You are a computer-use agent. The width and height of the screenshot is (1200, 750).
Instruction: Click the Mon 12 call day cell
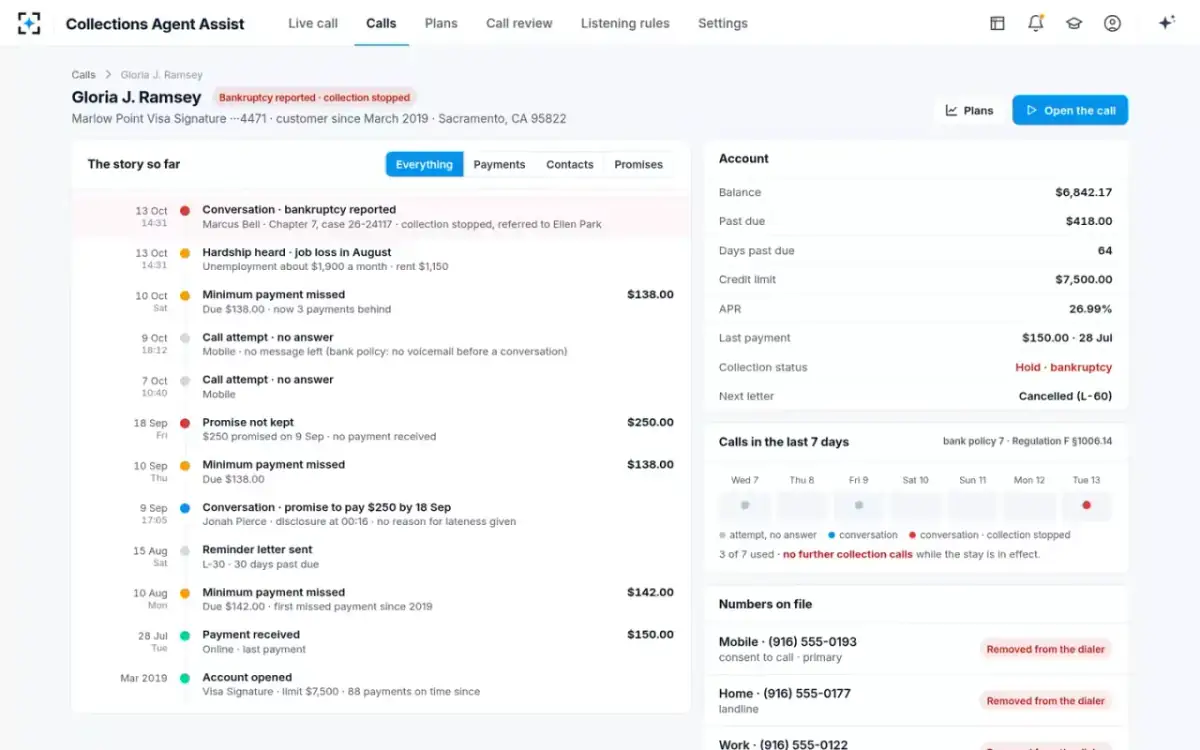click(x=1030, y=505)
